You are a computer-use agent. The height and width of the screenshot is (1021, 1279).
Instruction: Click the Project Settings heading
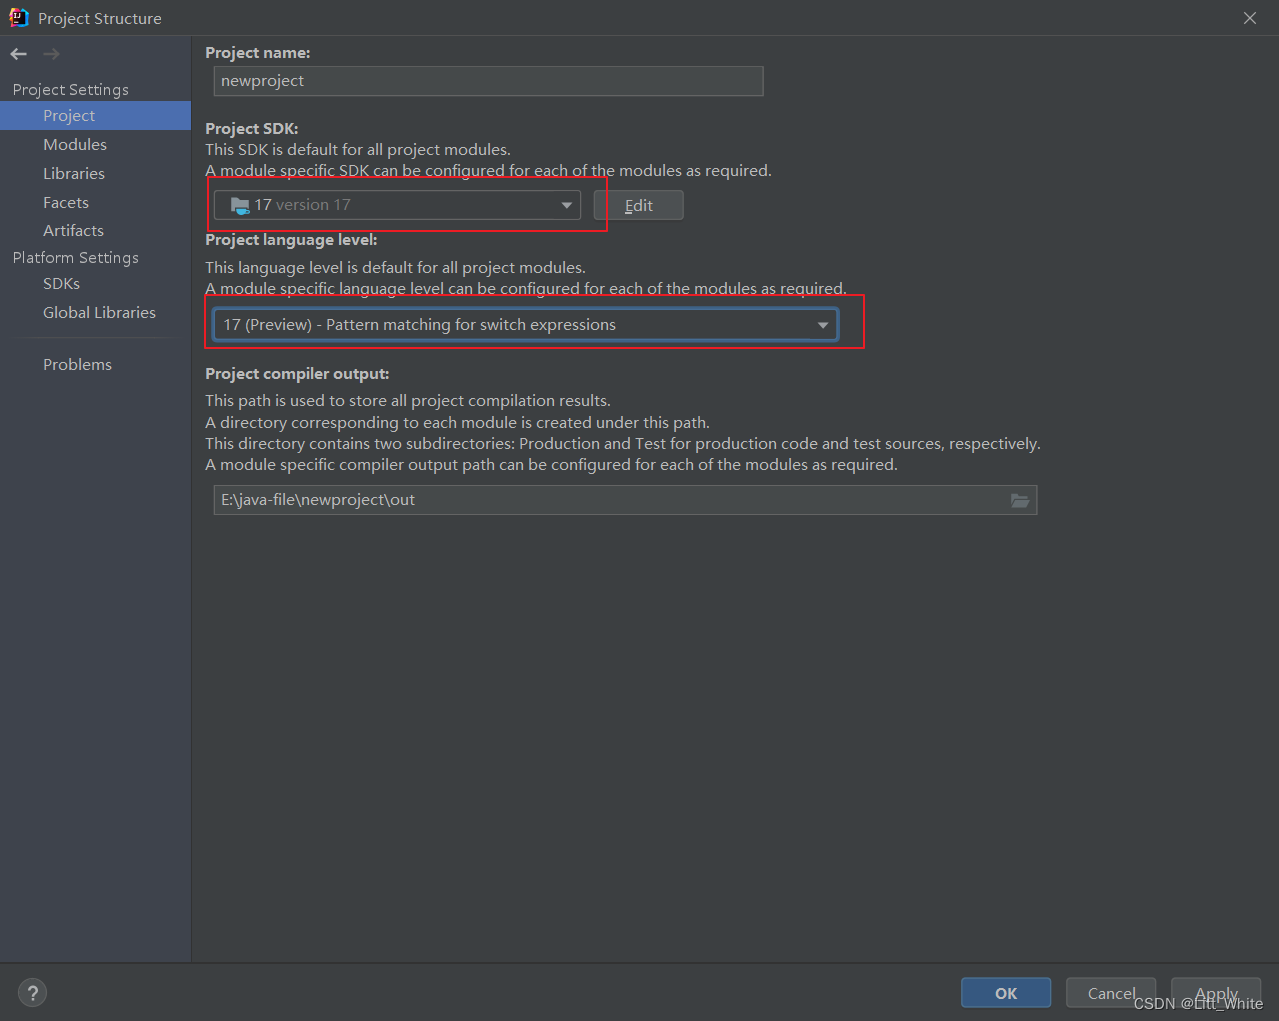(x=71, y=89)
